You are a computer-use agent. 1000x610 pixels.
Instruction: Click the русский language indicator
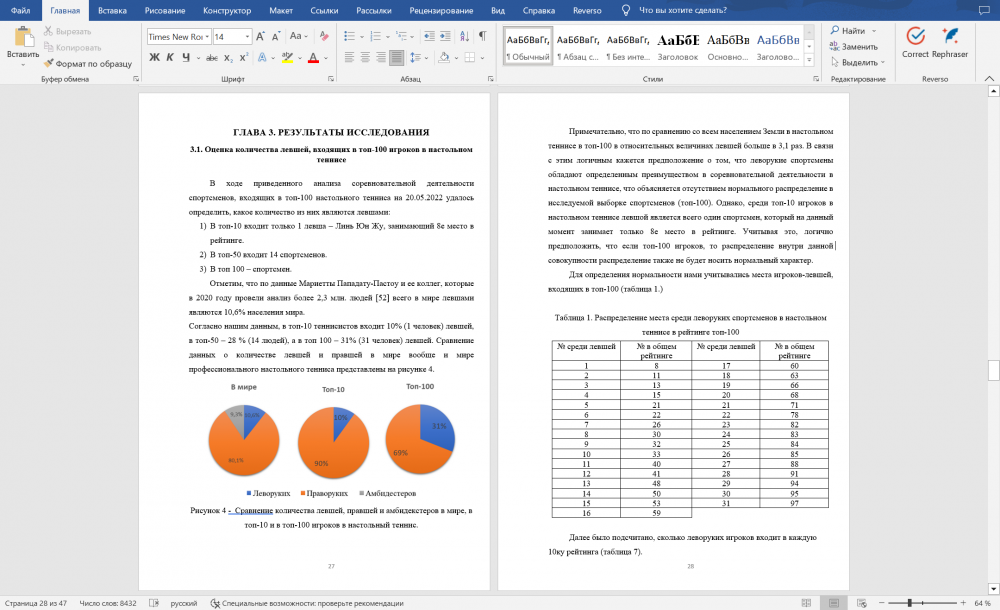click(x=184, y=603)
